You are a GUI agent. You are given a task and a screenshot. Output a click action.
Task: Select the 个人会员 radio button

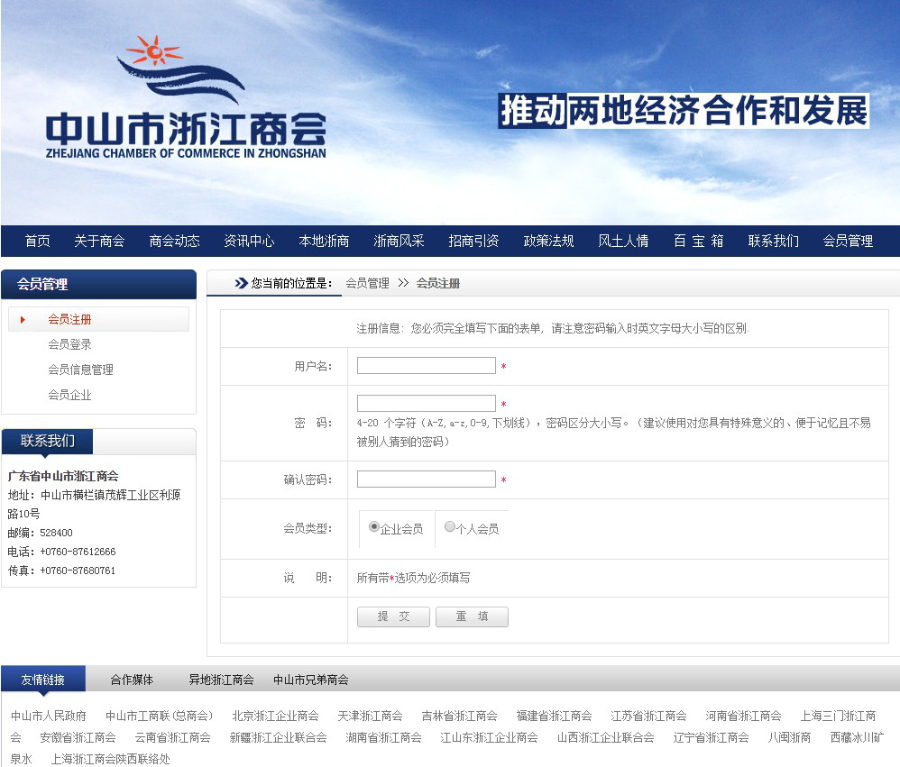(449, 526)
